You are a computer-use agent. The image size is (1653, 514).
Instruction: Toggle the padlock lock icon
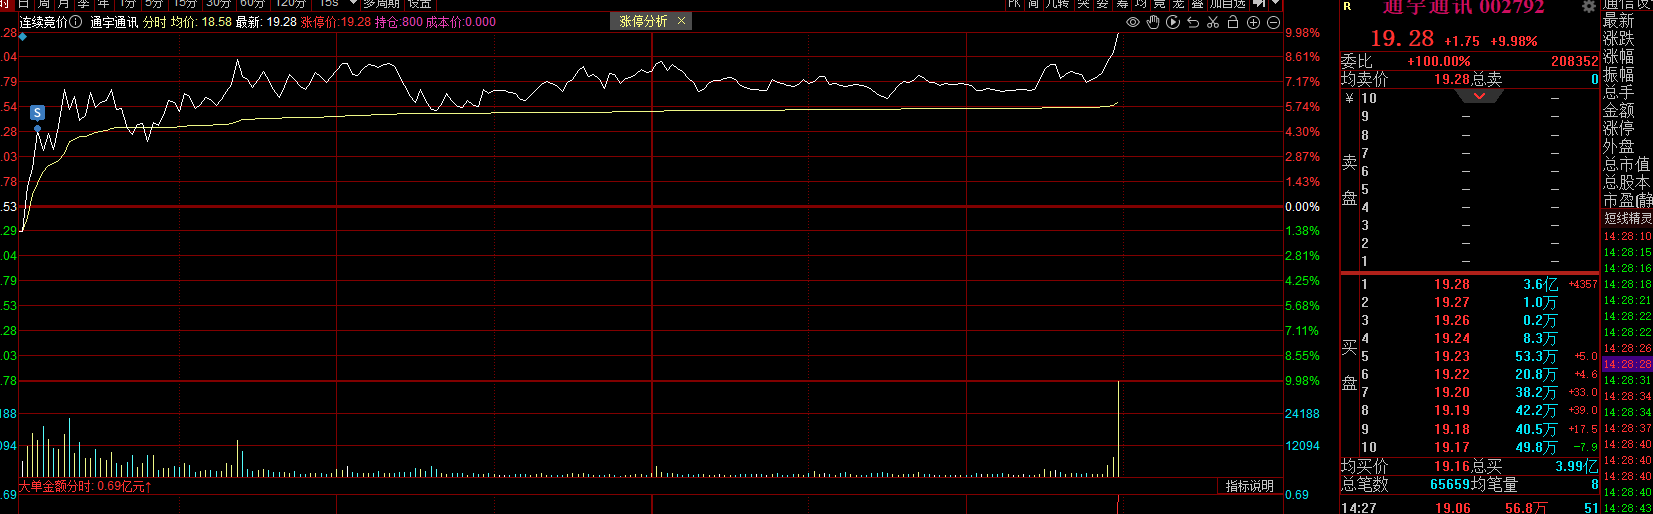[x=1233, y=22]
